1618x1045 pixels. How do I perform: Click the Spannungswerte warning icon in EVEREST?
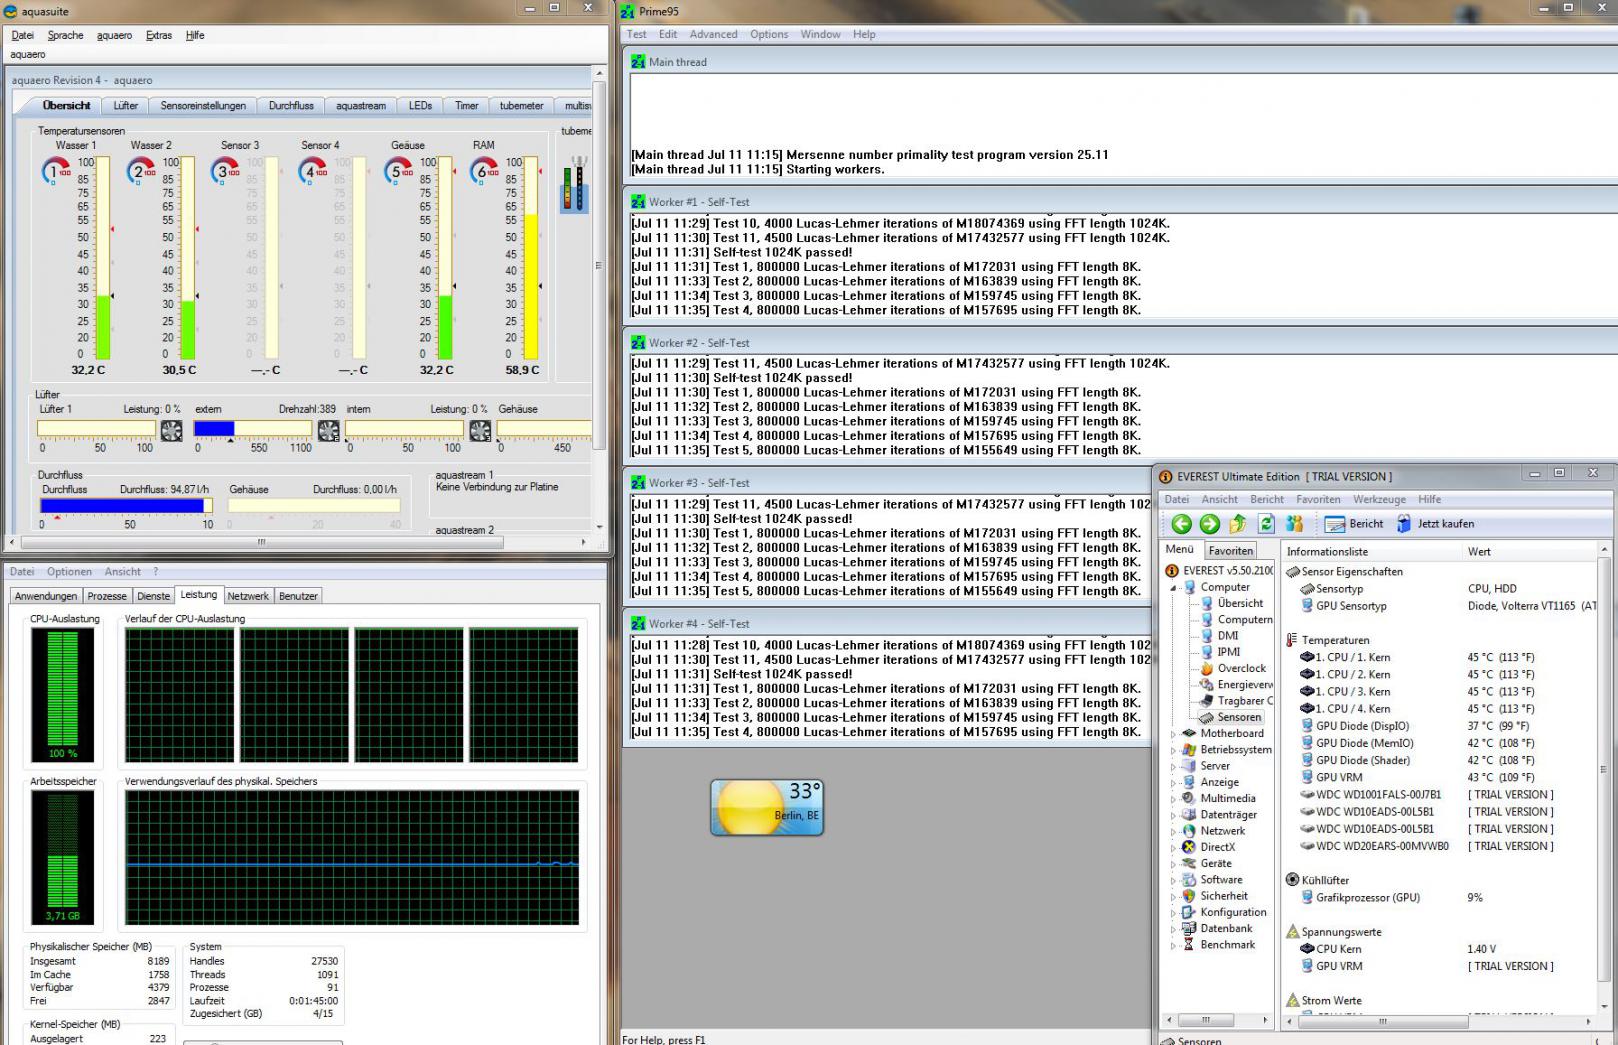tap(1293, 932)
